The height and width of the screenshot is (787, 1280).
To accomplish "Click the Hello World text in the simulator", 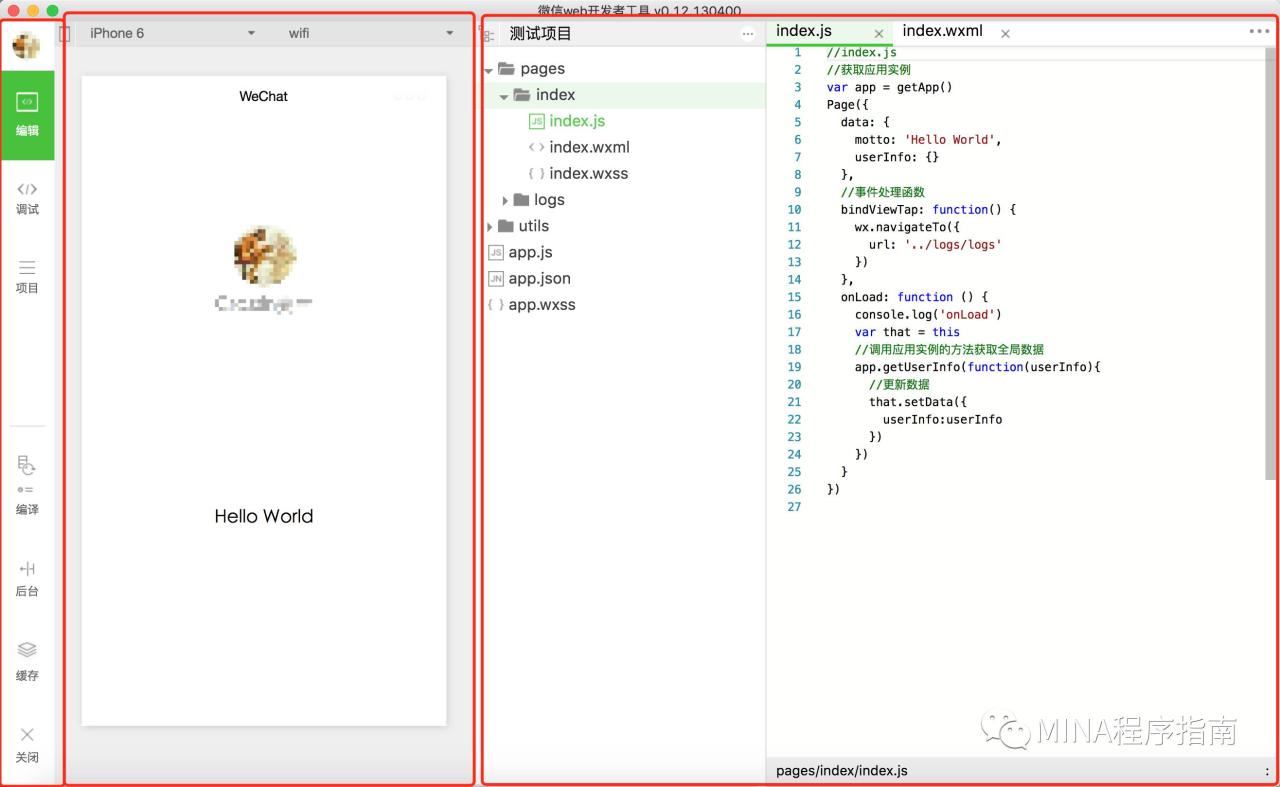I will [264, 516].
